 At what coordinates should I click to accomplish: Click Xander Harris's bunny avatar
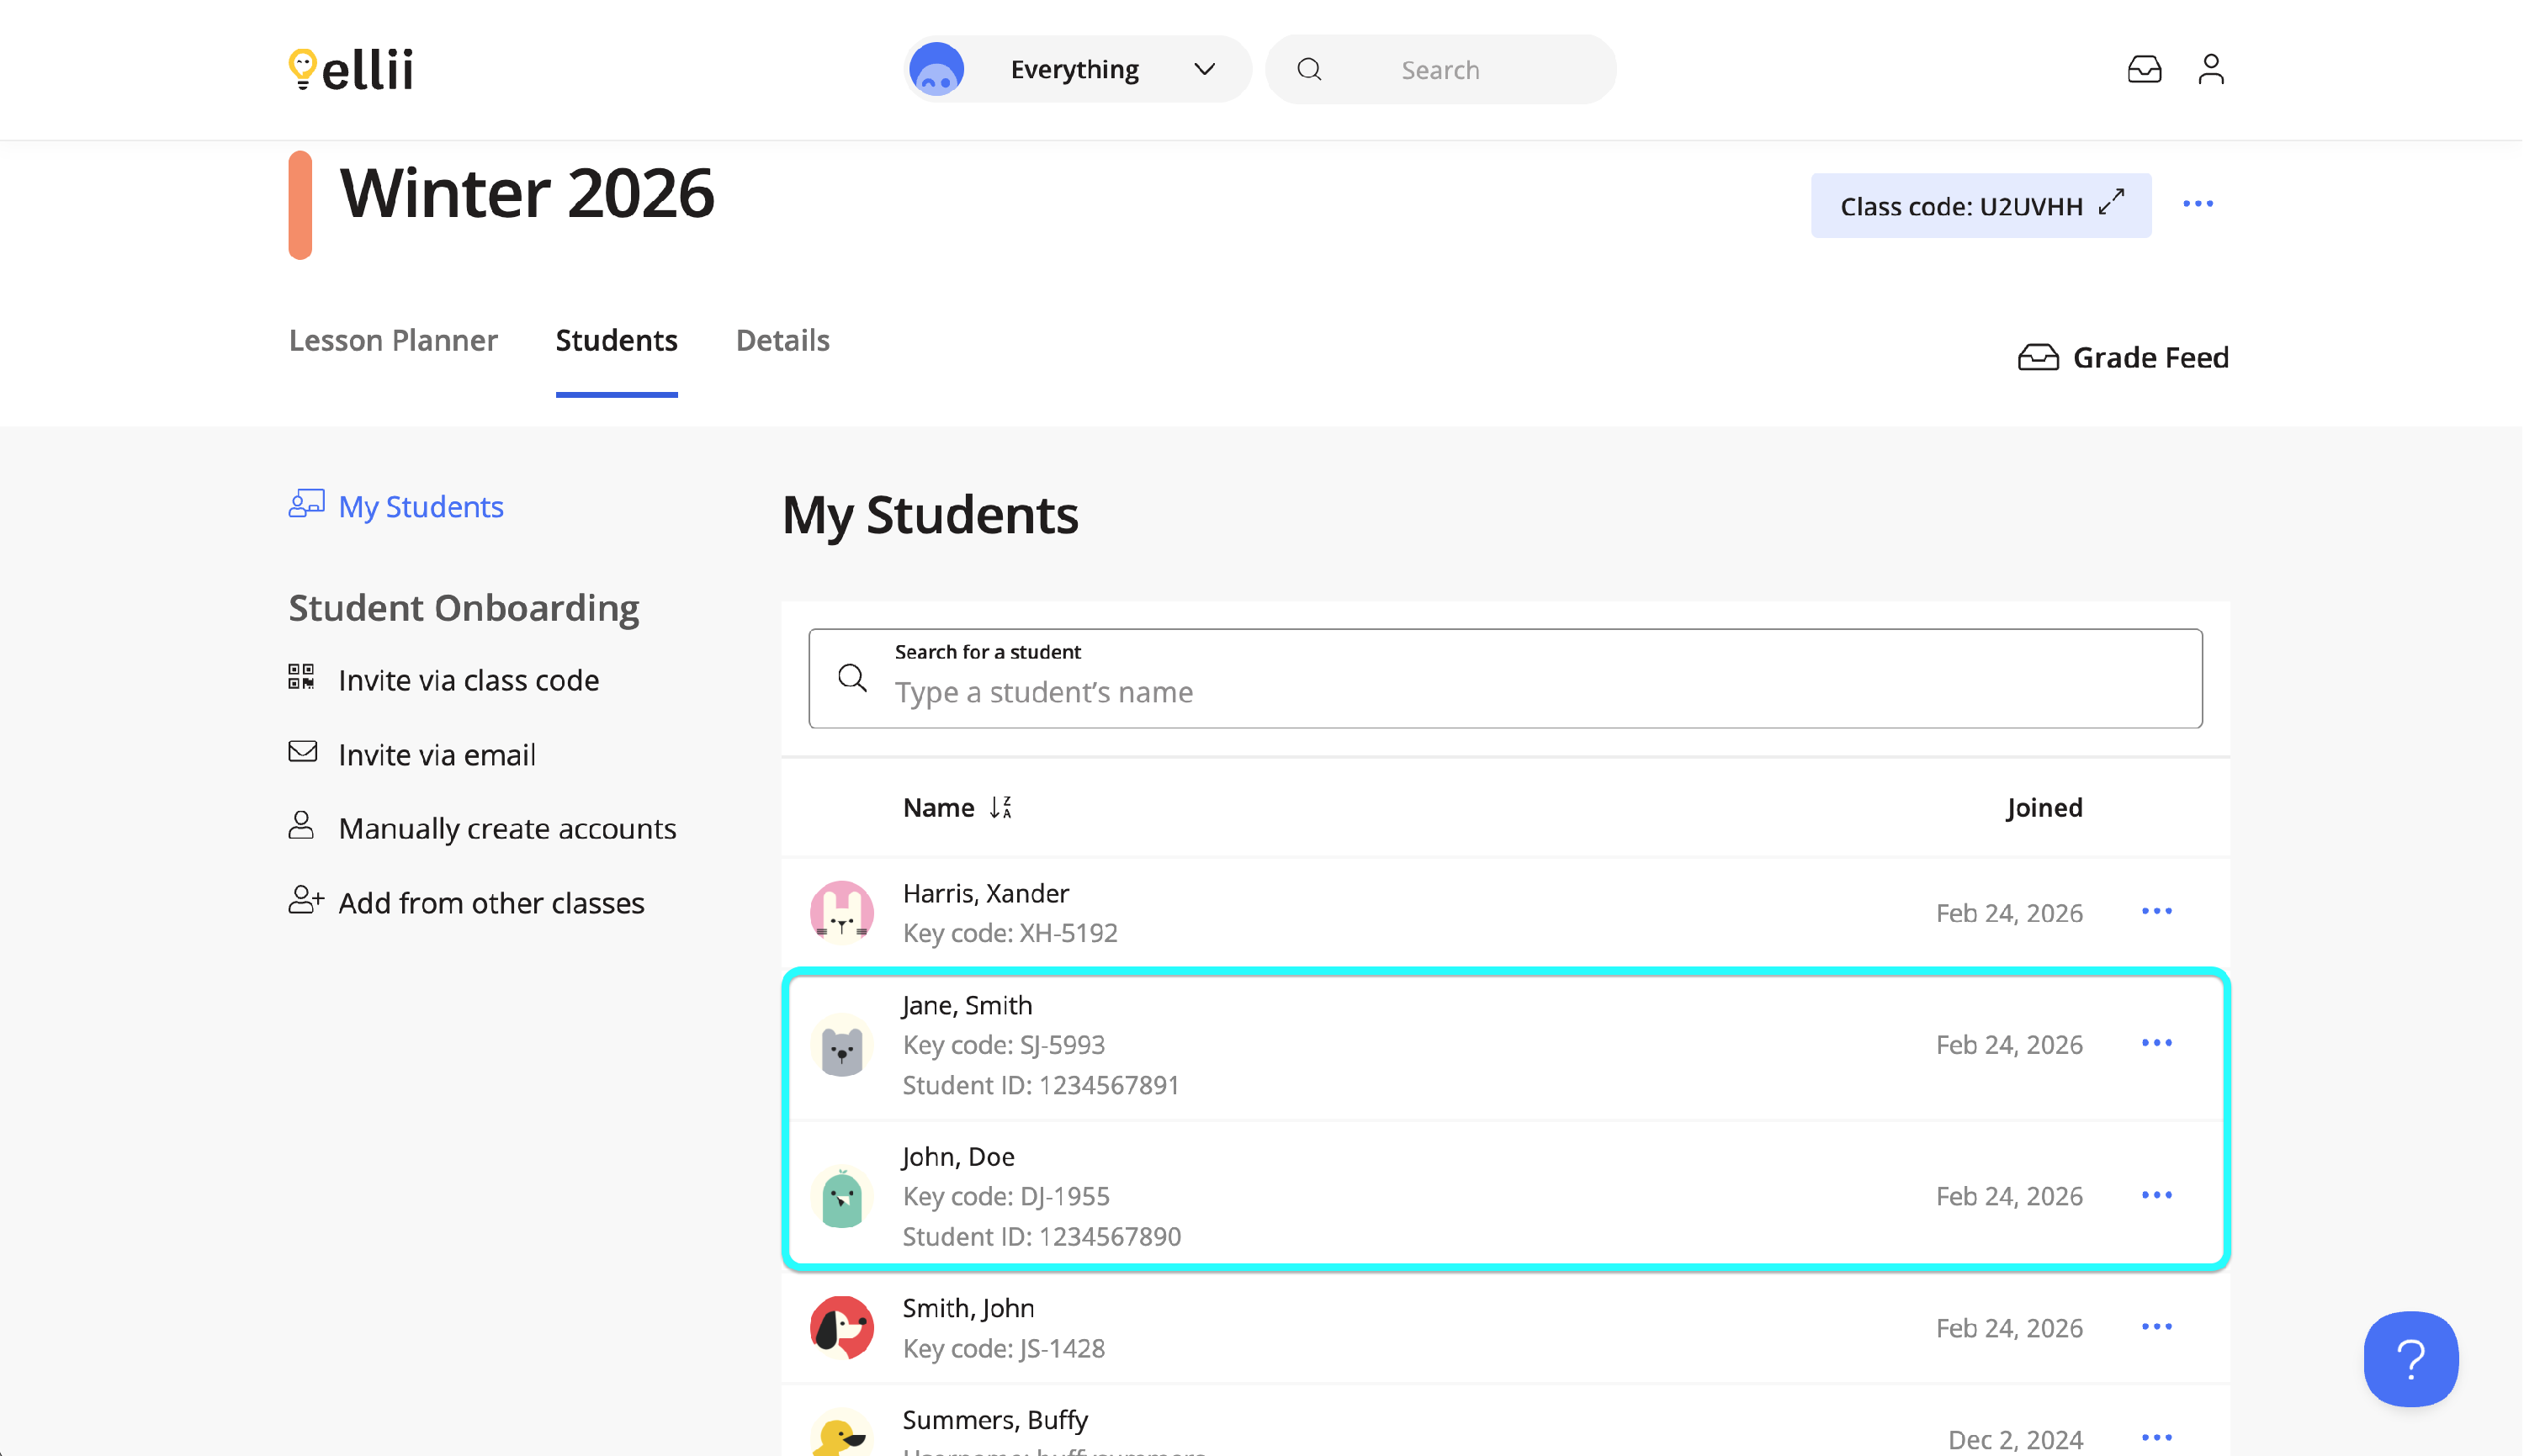point(841,912)
